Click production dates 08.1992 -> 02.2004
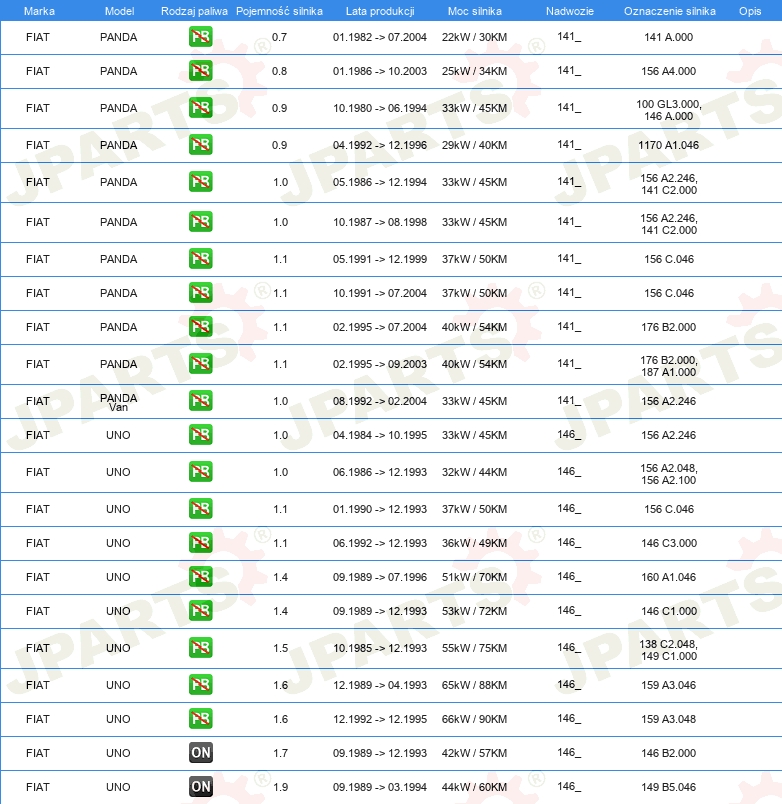 point(380,401)
